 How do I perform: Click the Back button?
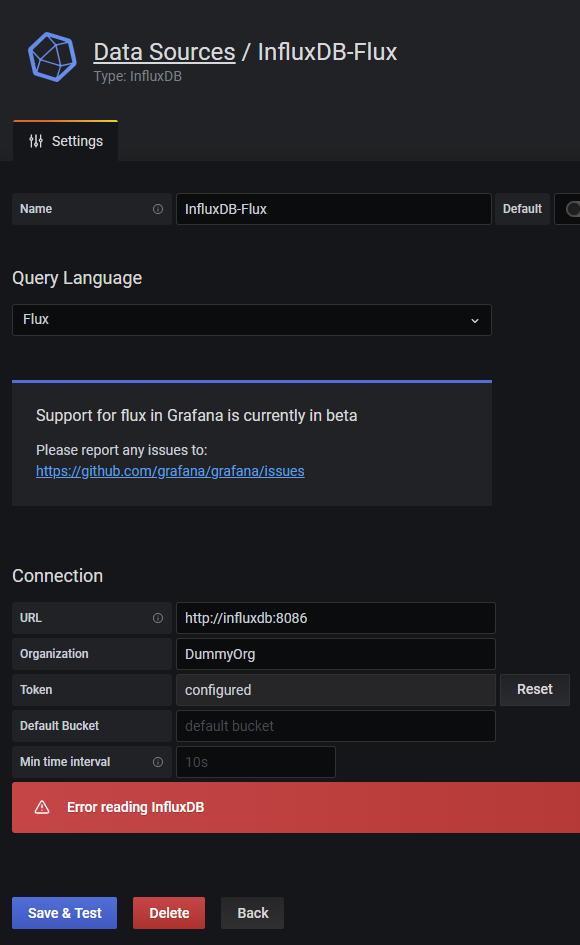point(252,913)
